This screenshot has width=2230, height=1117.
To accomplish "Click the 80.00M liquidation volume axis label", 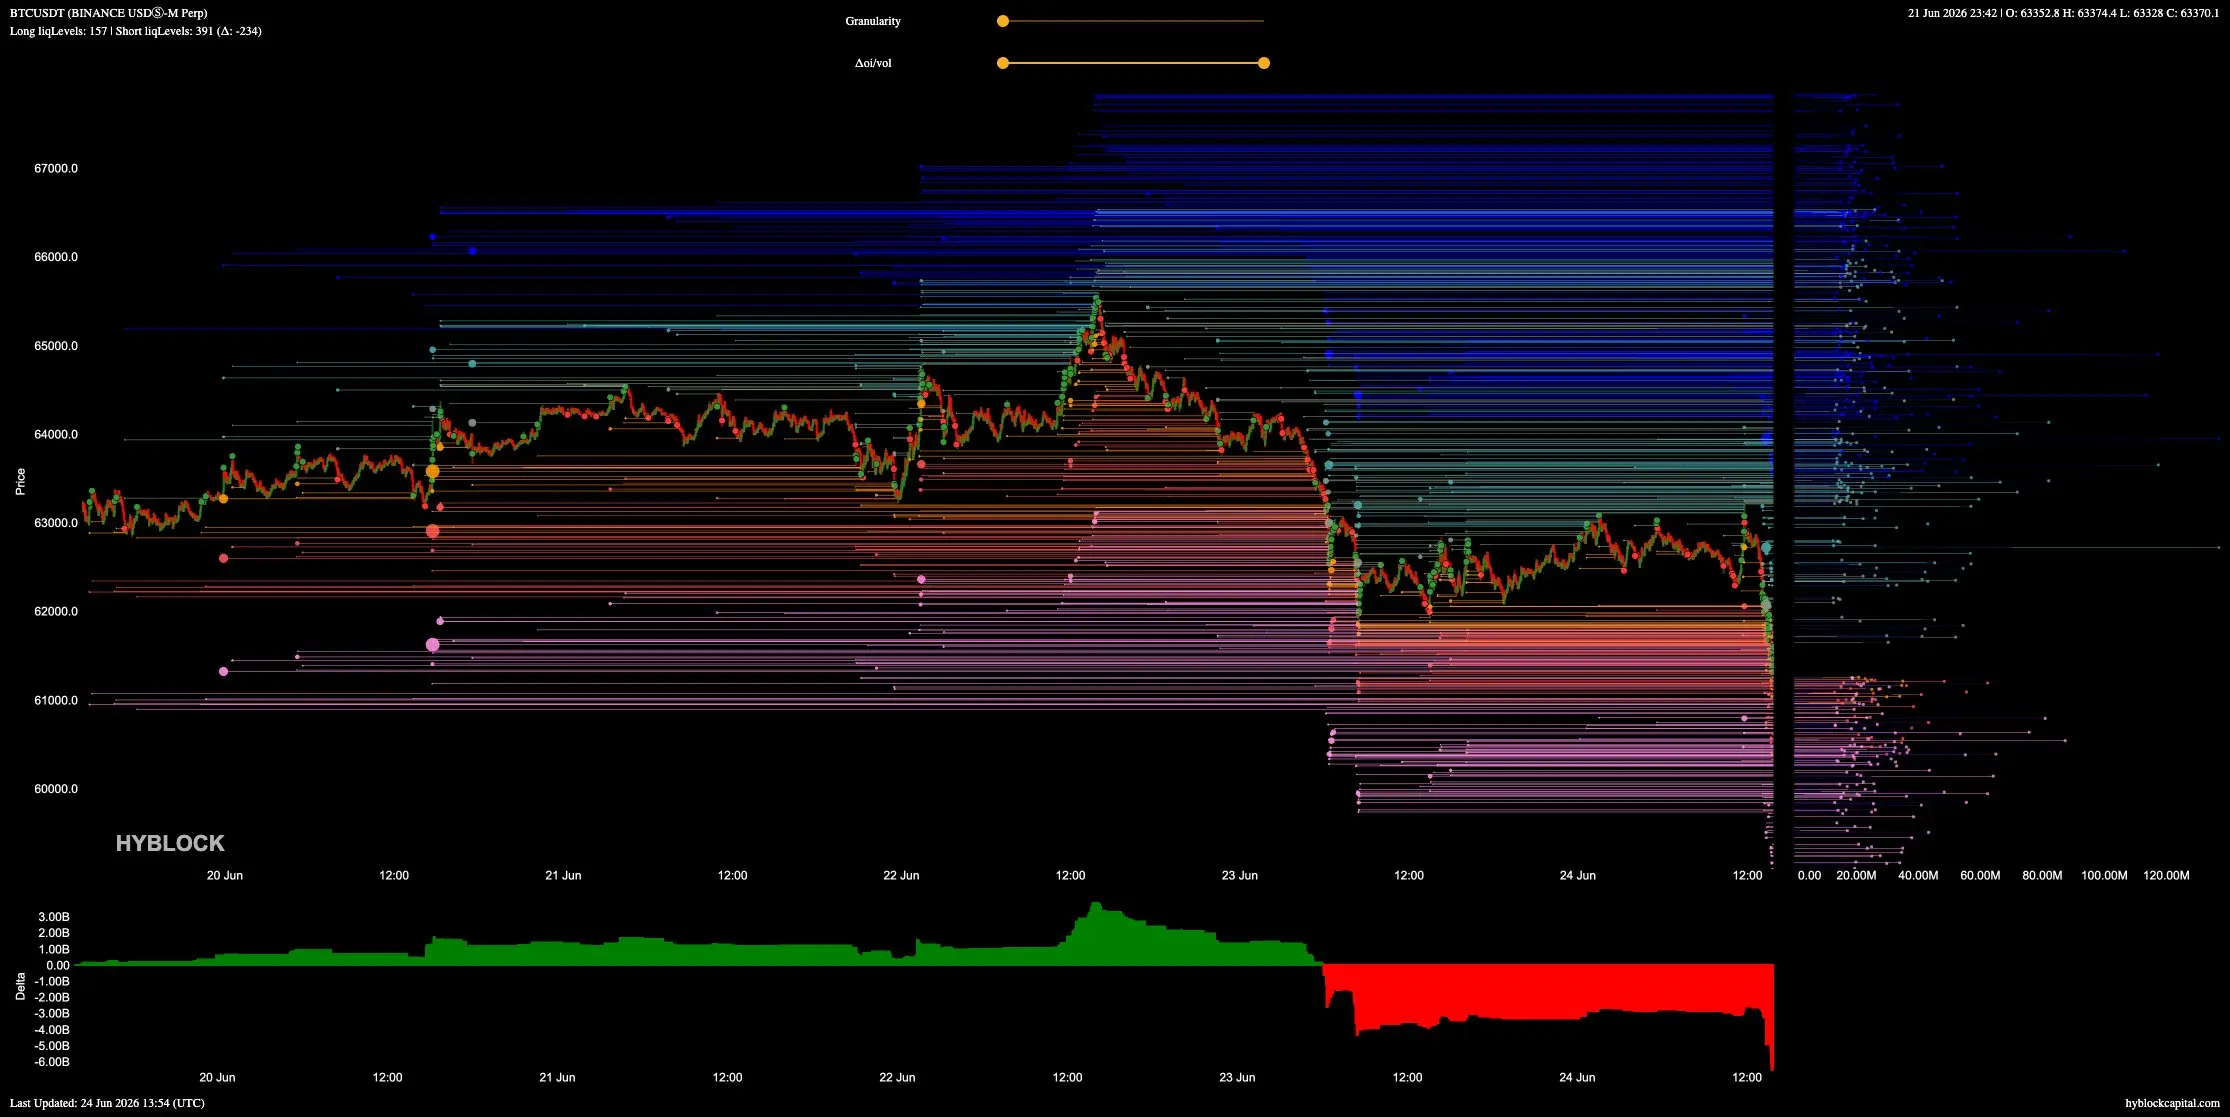I will click(2042, 875).
